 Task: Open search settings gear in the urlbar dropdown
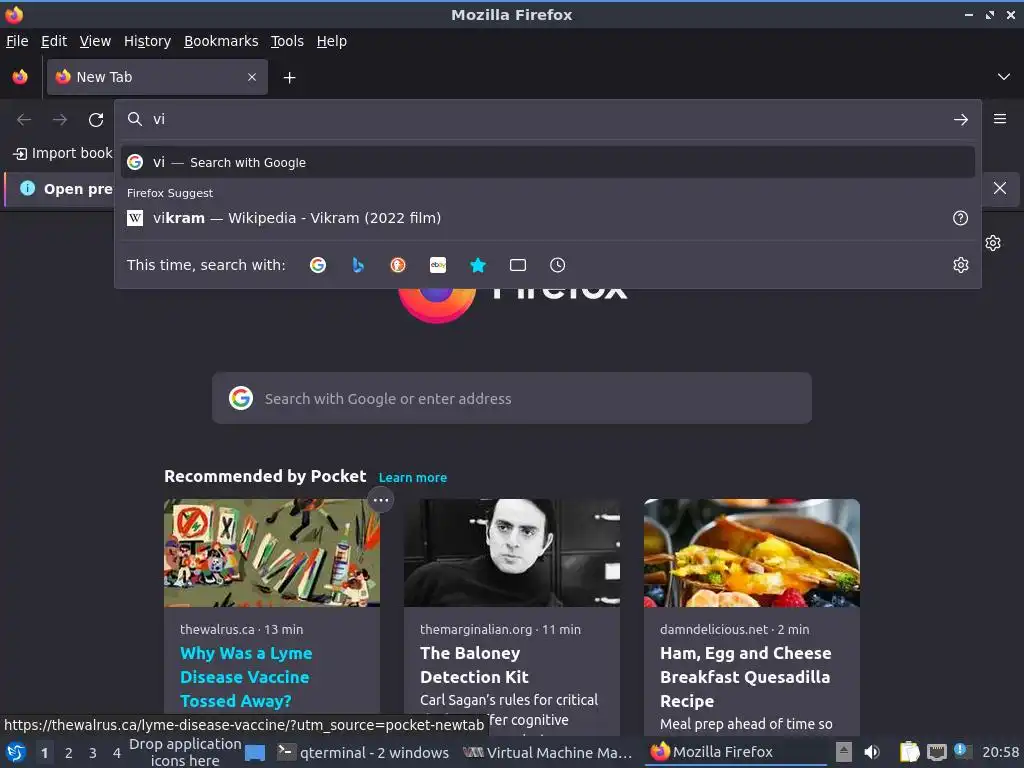point(960,265)
